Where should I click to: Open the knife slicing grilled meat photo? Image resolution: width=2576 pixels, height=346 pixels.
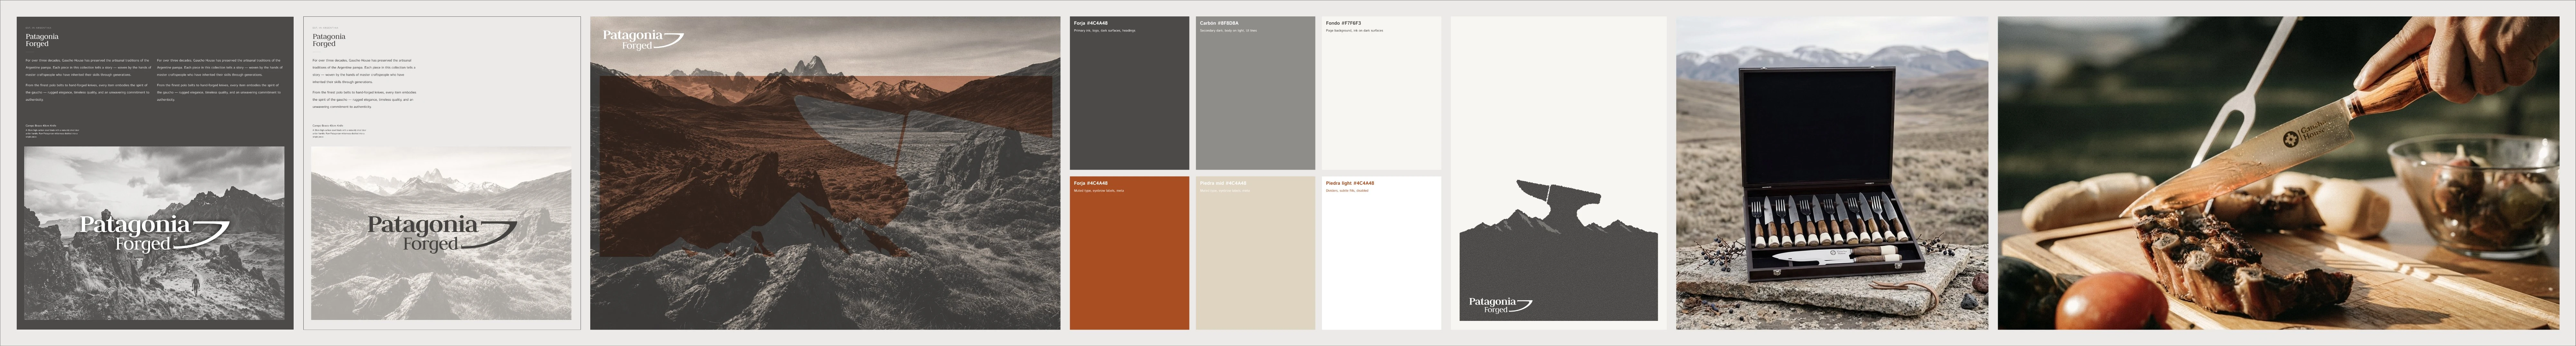[x=2278, y=173]
